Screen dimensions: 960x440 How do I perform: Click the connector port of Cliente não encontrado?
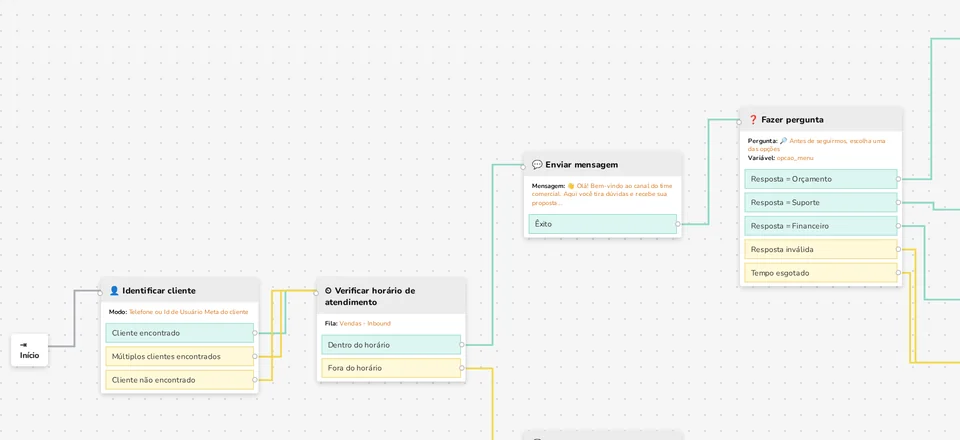point(255,380)
